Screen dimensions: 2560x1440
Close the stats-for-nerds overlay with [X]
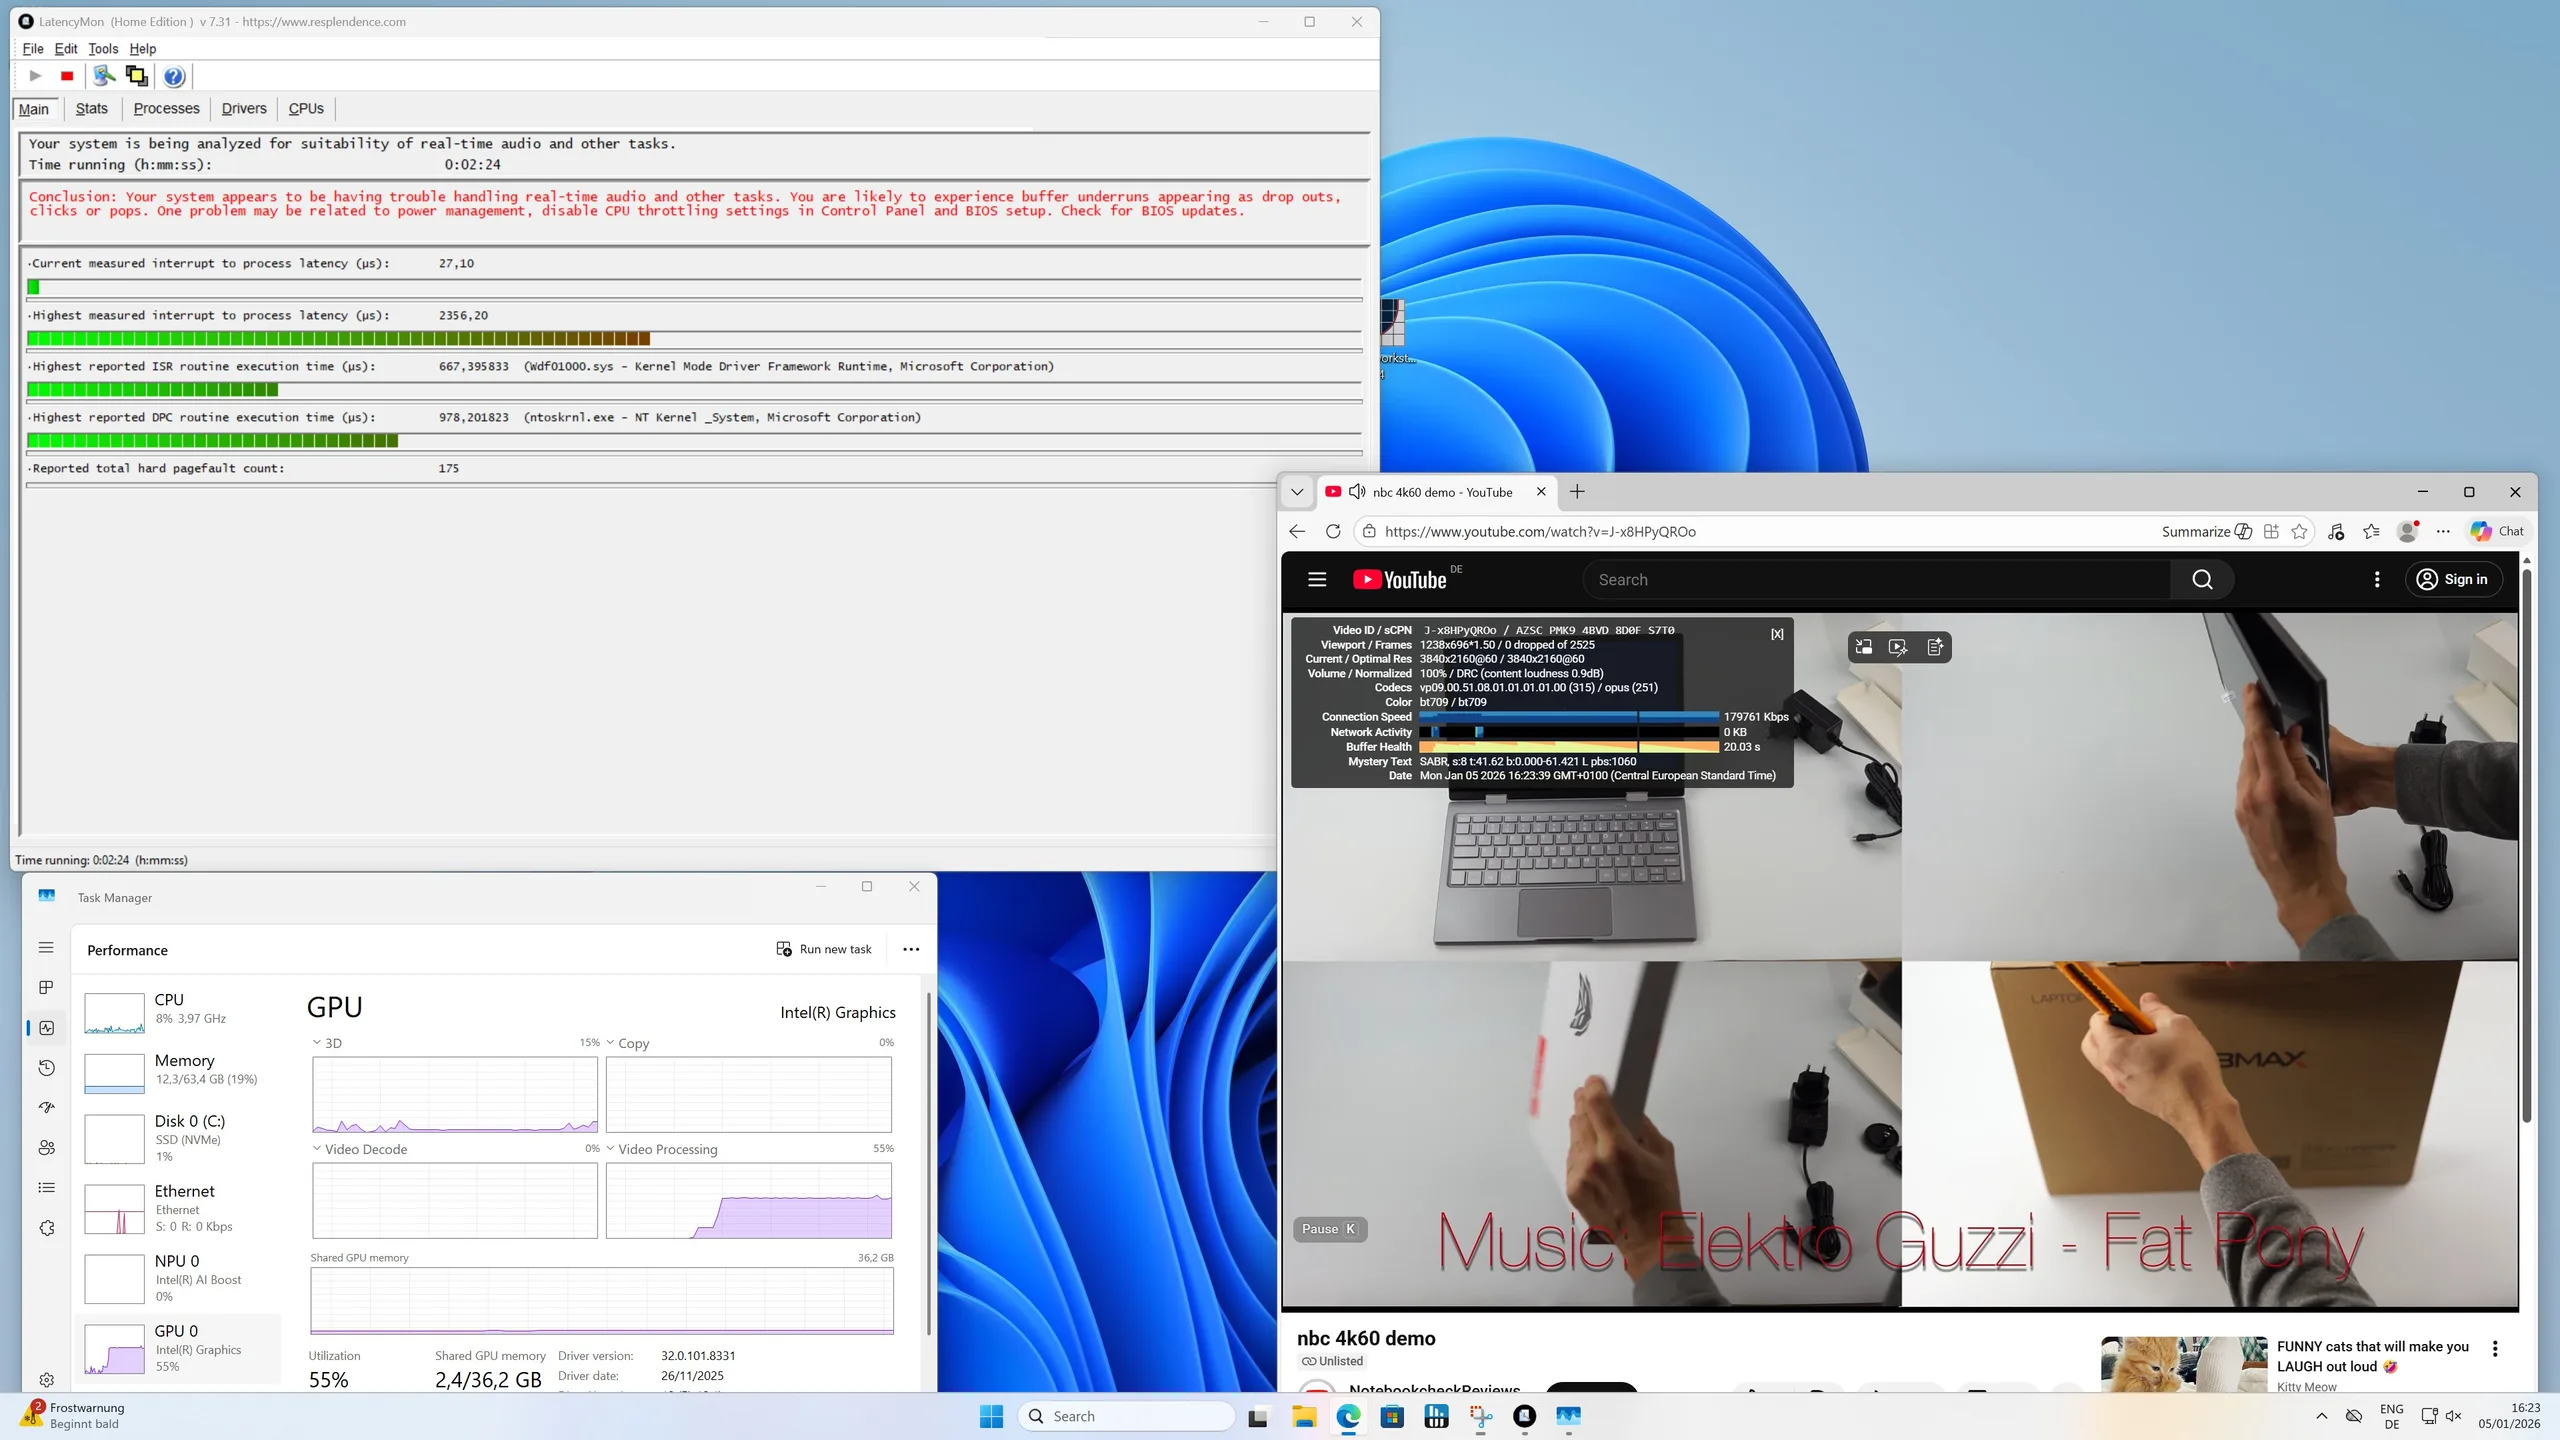(x=1777, y=634)
